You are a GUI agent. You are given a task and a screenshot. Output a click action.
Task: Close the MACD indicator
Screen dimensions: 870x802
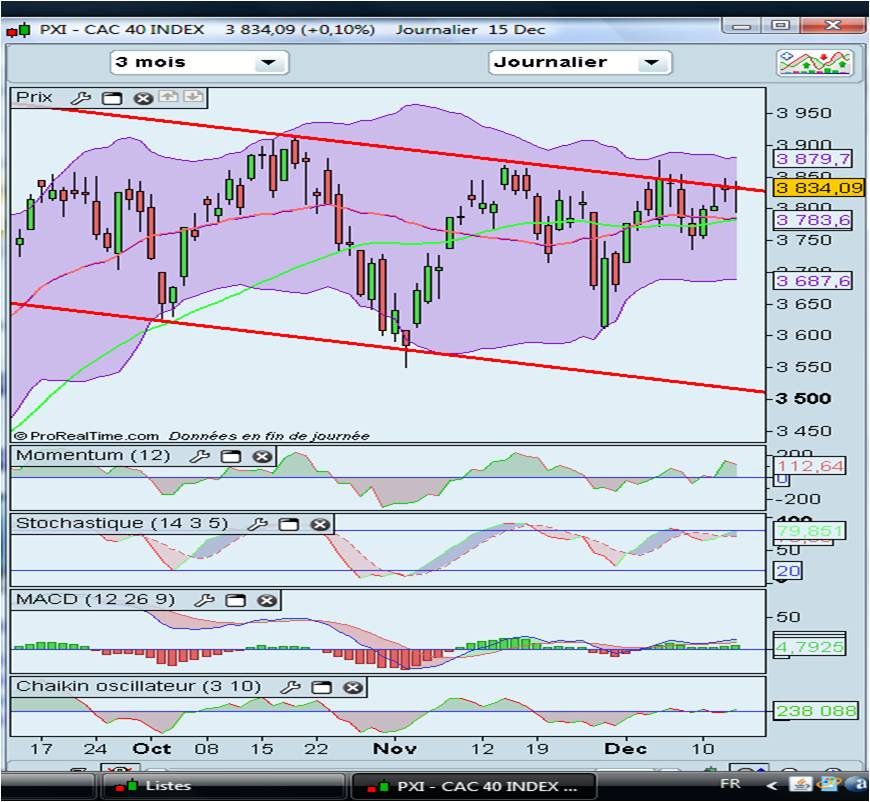pyautogui.click(x=267, y=600)
